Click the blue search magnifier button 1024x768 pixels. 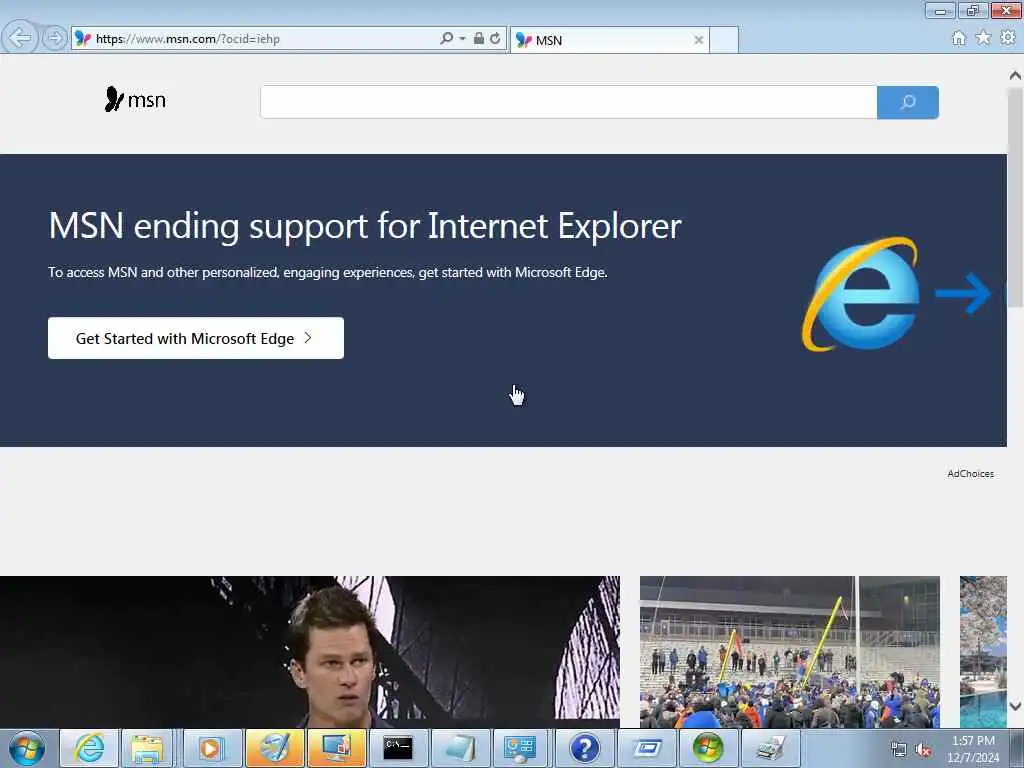click(x=908, y=102)
